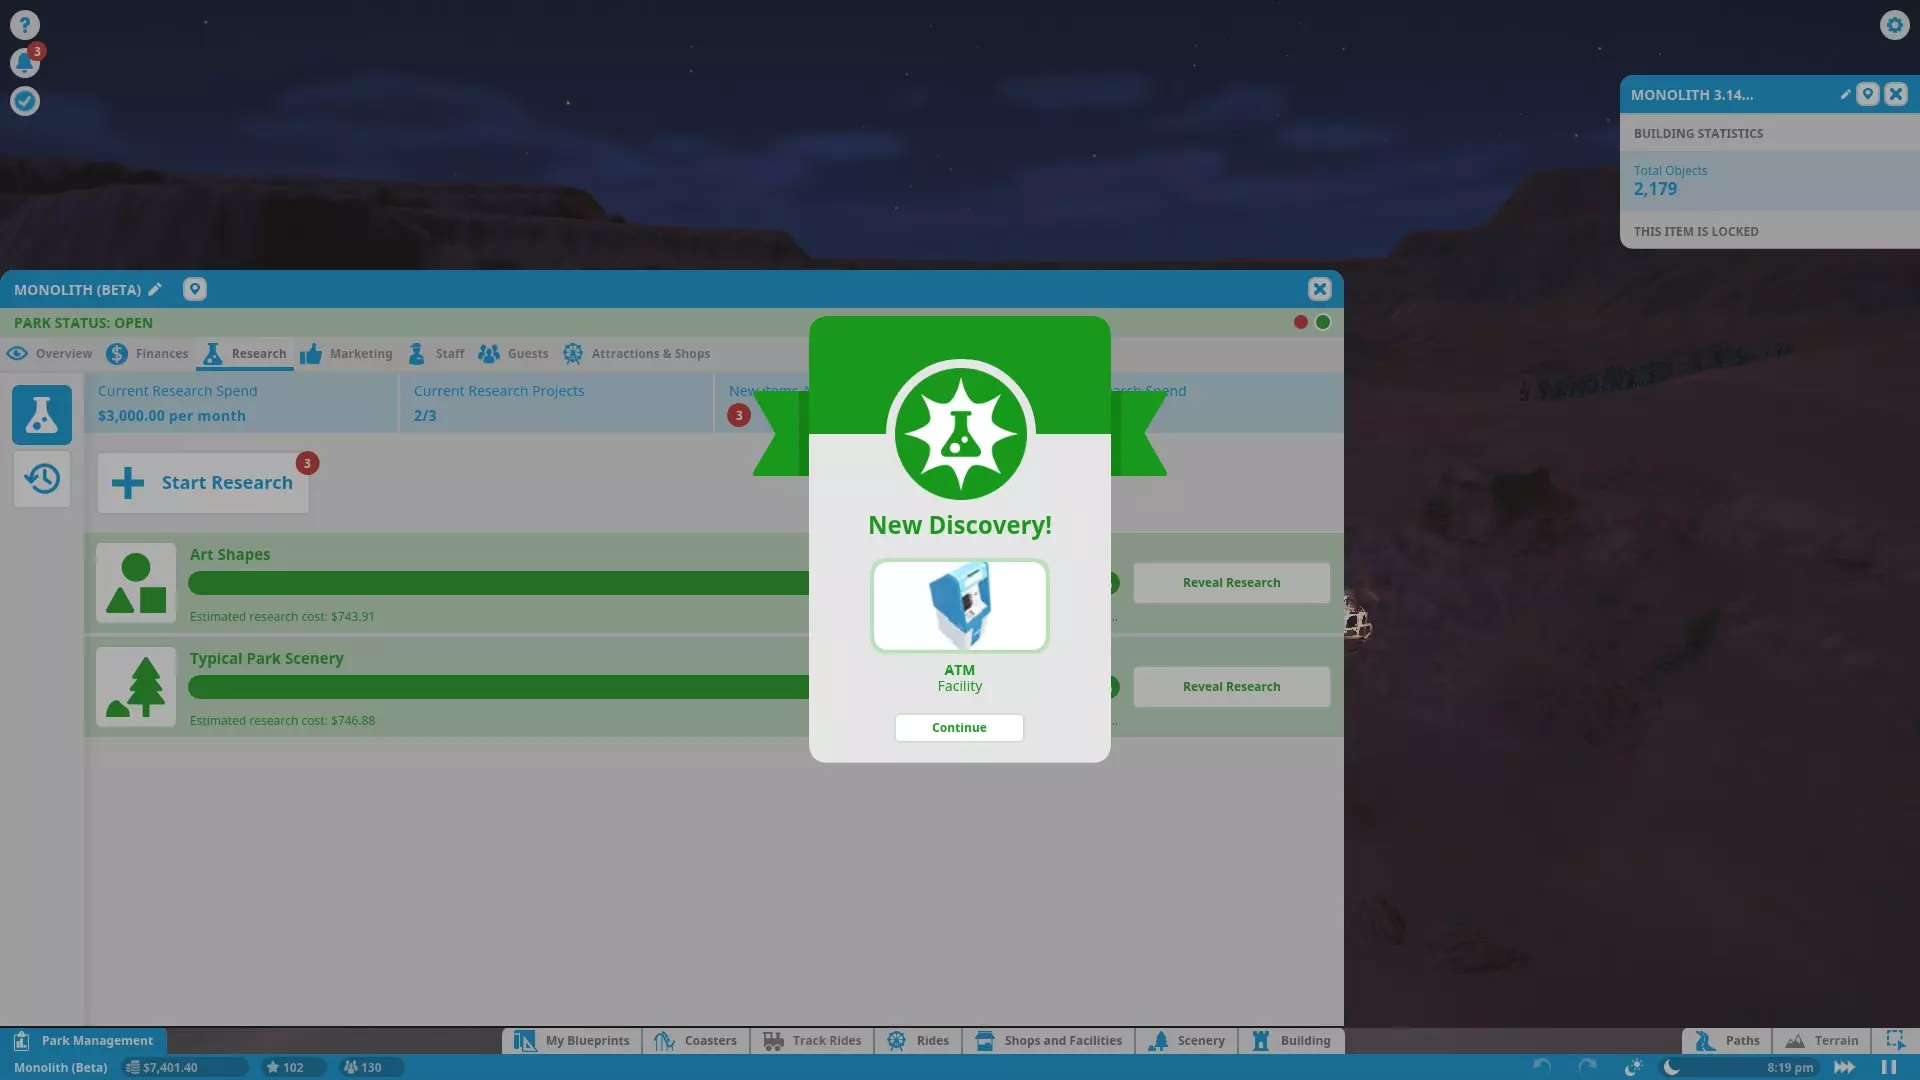The image size is (1920, 1080).
Task: Click the guest count 130 indicator
Action: coord(371,1067)
